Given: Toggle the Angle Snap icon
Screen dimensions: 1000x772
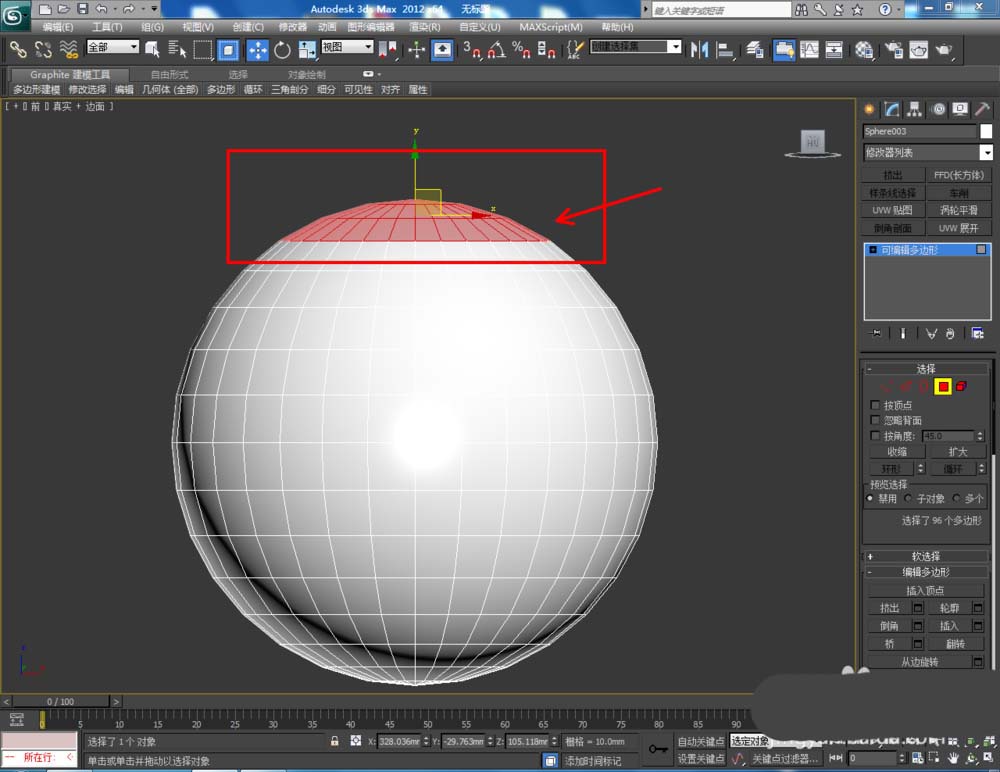Looking at the screenshot, I should tap(496, 49).
